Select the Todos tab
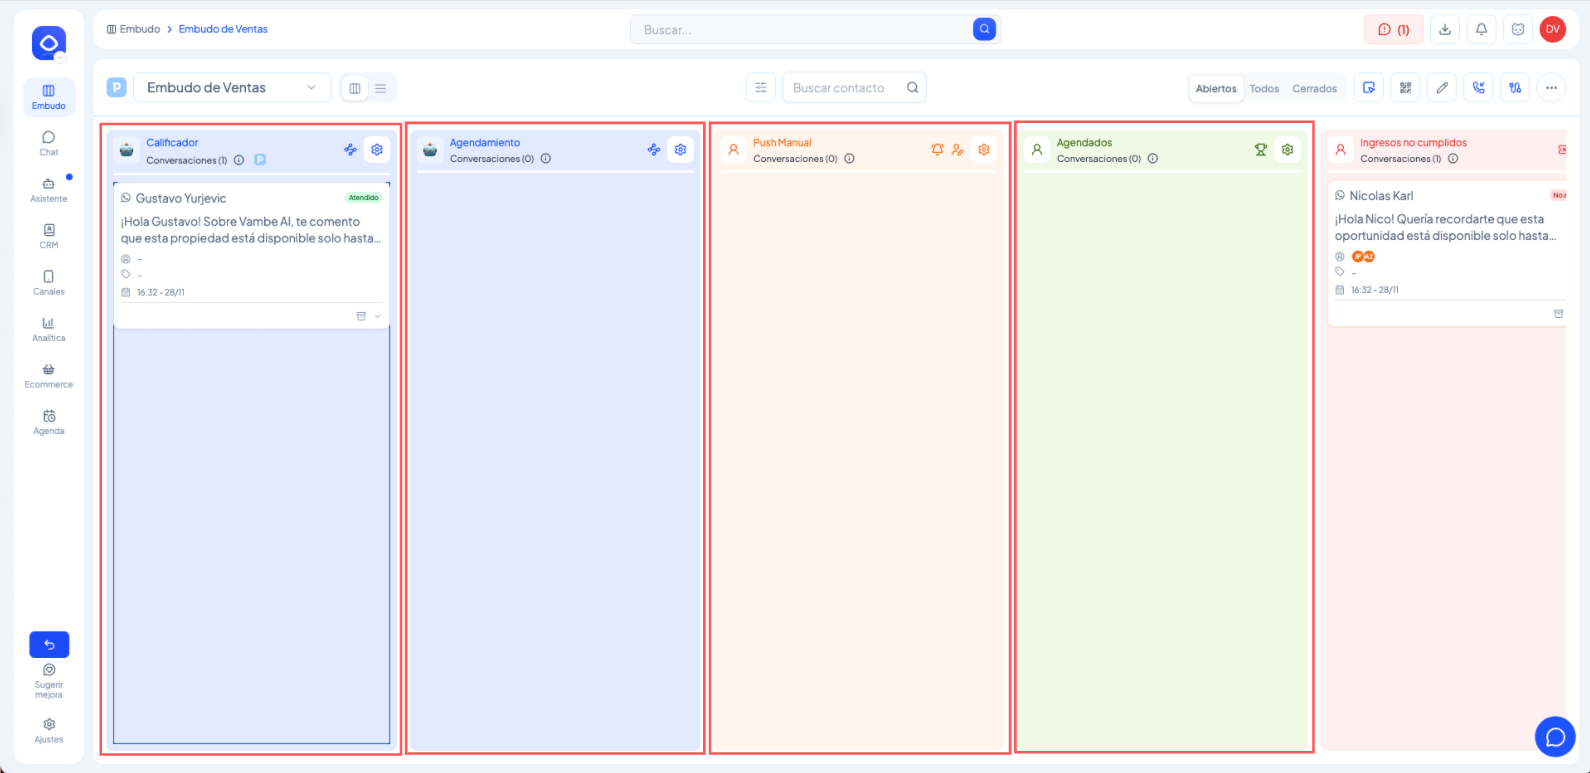 1264,89
